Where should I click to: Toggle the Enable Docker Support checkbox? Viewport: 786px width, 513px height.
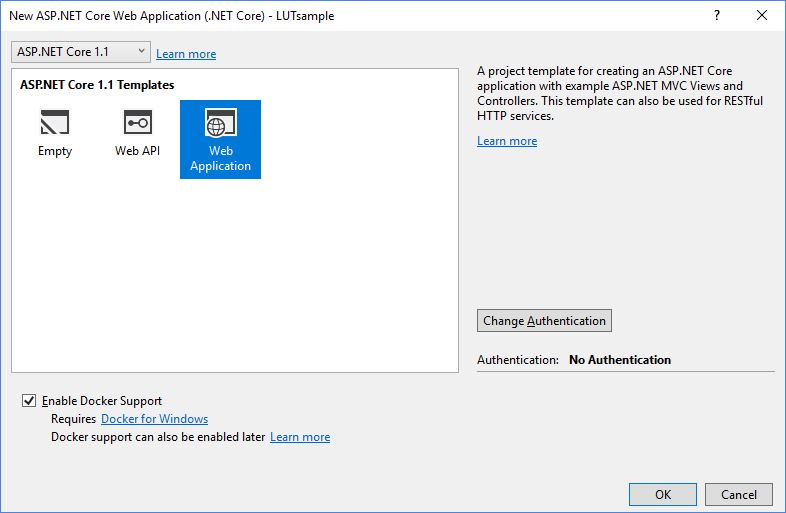[28, 401]
